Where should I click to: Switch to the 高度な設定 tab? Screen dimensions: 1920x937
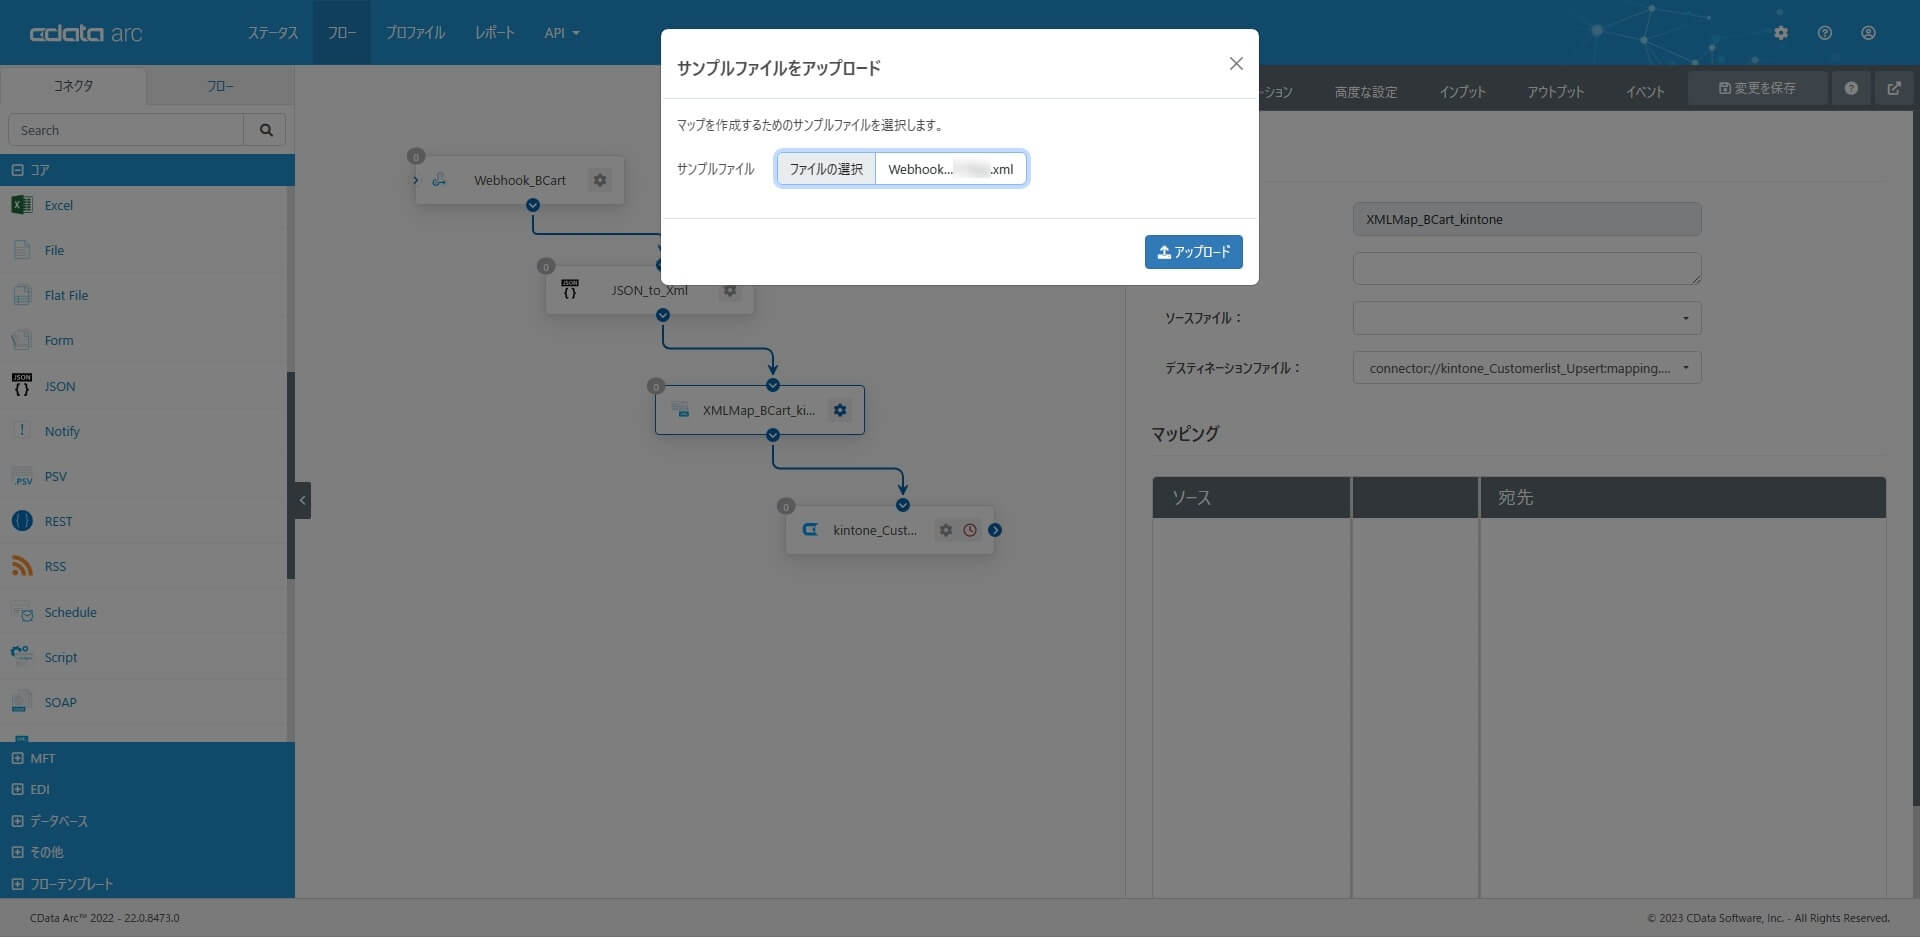coord(1366,92)
